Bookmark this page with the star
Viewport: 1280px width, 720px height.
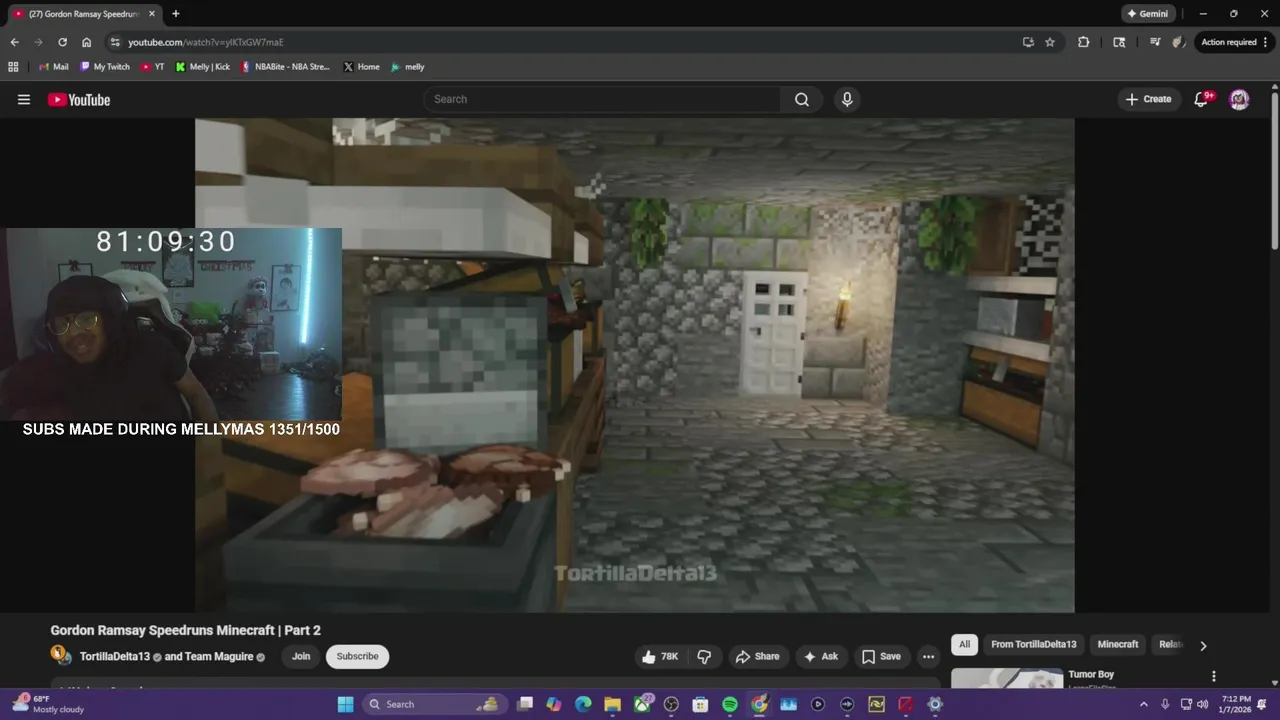coord(1050,42)
